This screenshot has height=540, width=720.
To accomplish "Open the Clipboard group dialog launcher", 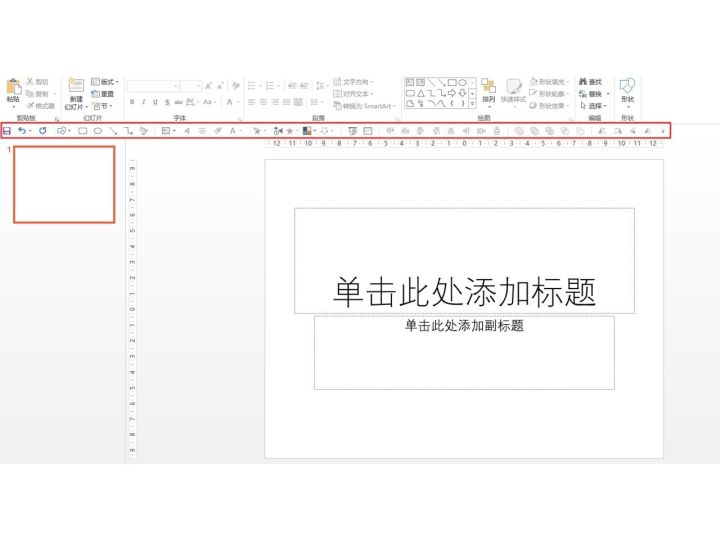I will pos(57,118).
